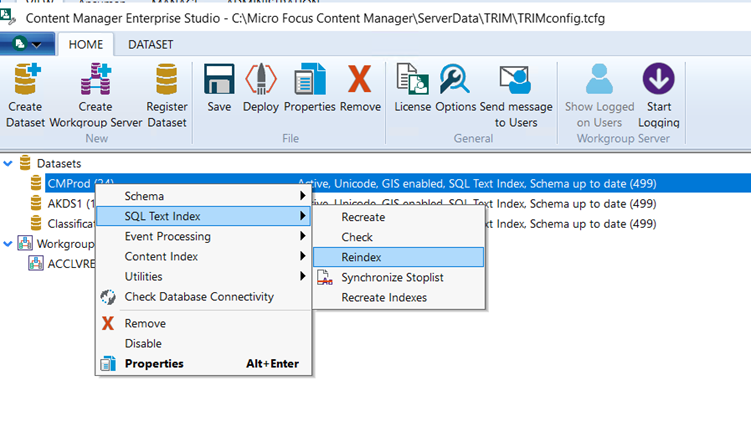Switch to the HOME ribbon tab
The height and width of the screenshot is (427, 751).
pos(86,45)
